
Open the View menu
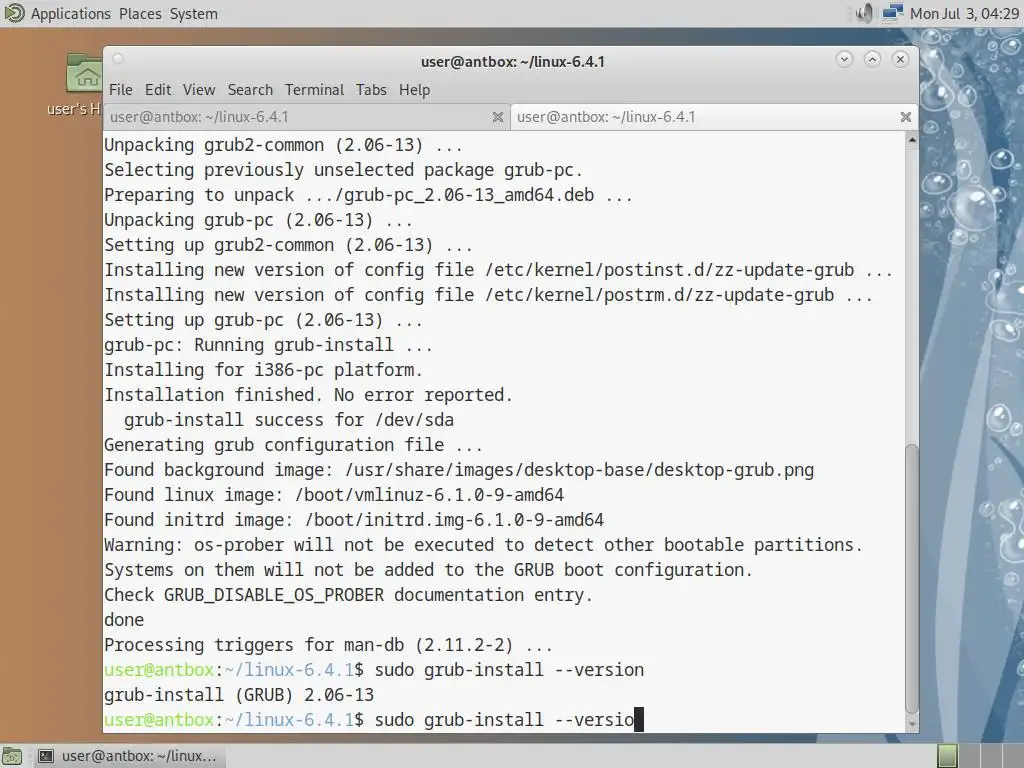point(199,89)
